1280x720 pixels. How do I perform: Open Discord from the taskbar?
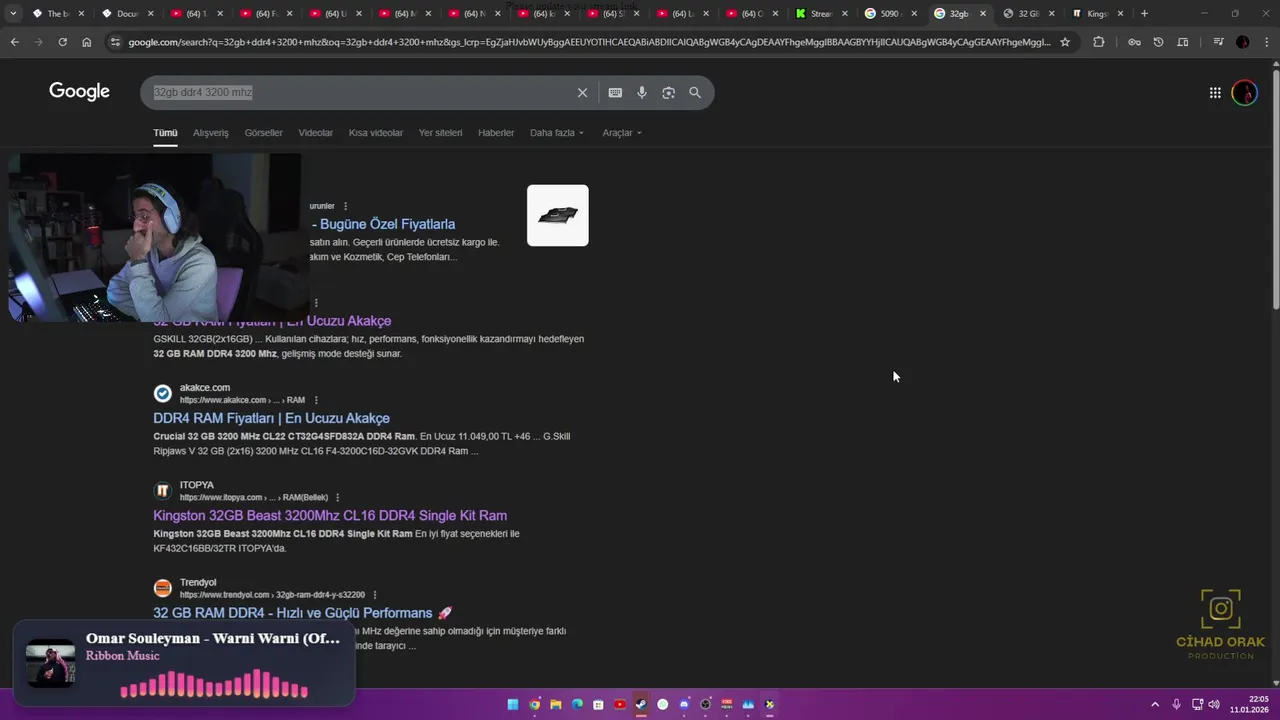[684, 704]
